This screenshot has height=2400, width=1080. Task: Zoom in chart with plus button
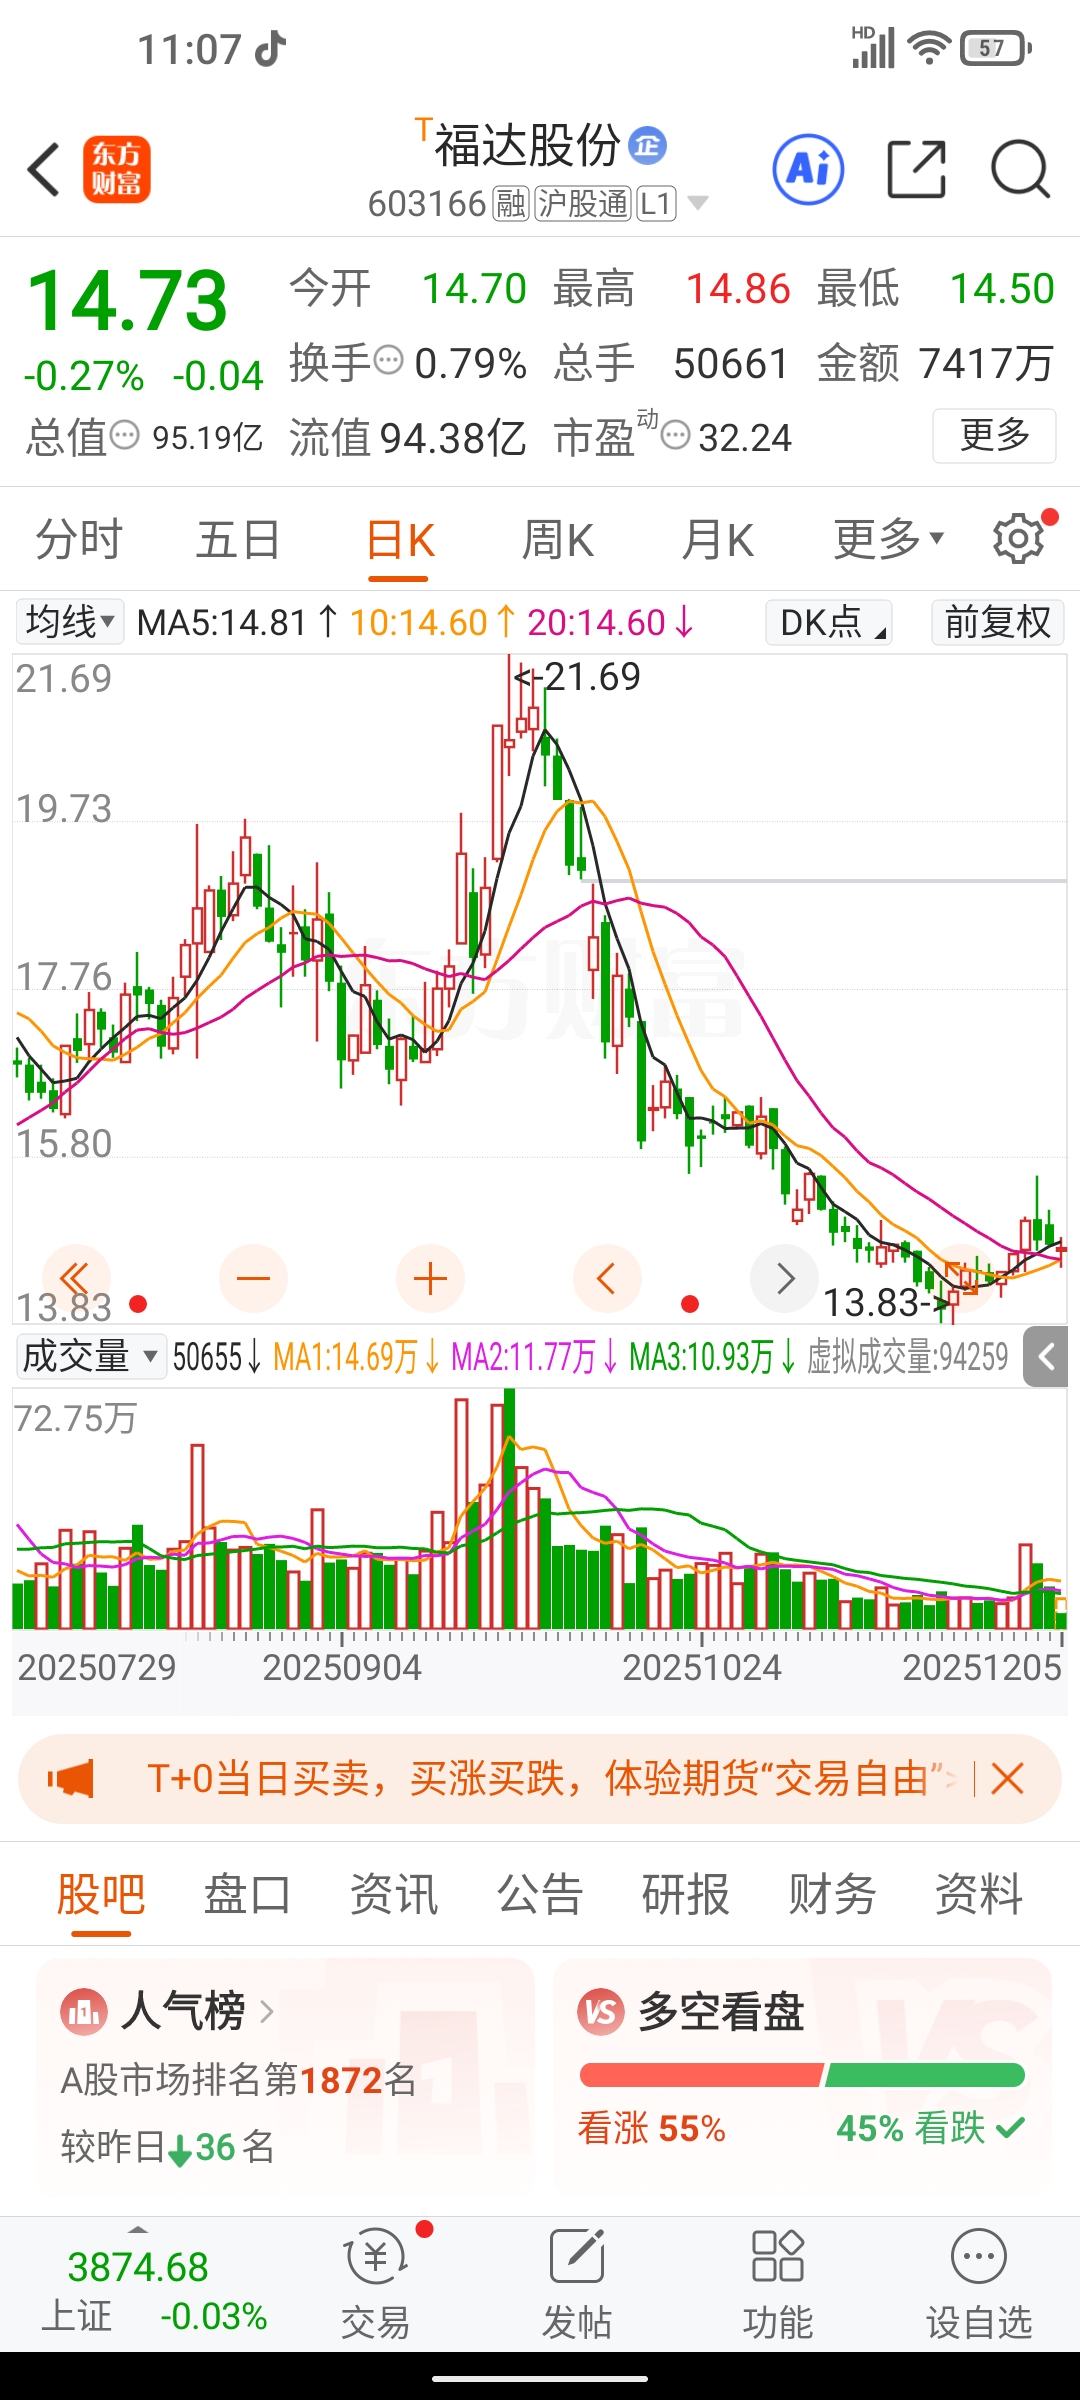[430, 1278]
